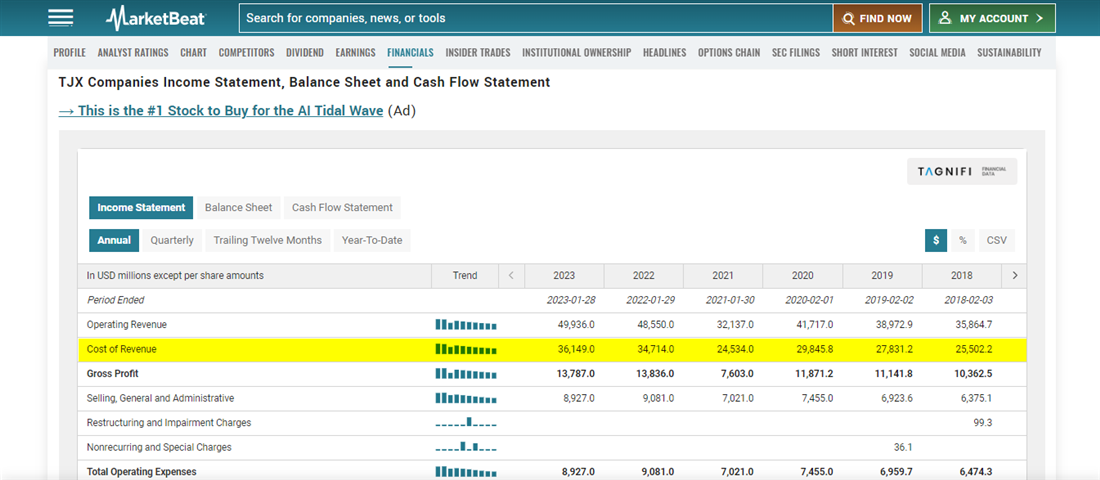Toggle values to dollar display
1100x480 pixels.
(x=936, y=240)
